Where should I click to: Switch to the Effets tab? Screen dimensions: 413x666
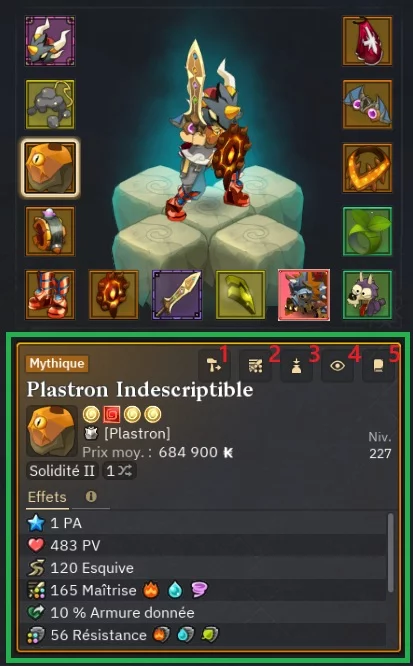(x=47, y=497)
